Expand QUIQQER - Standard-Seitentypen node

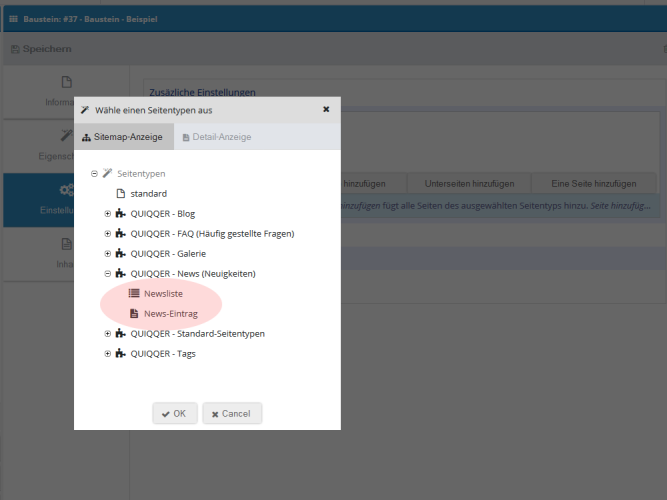[108, 334]
